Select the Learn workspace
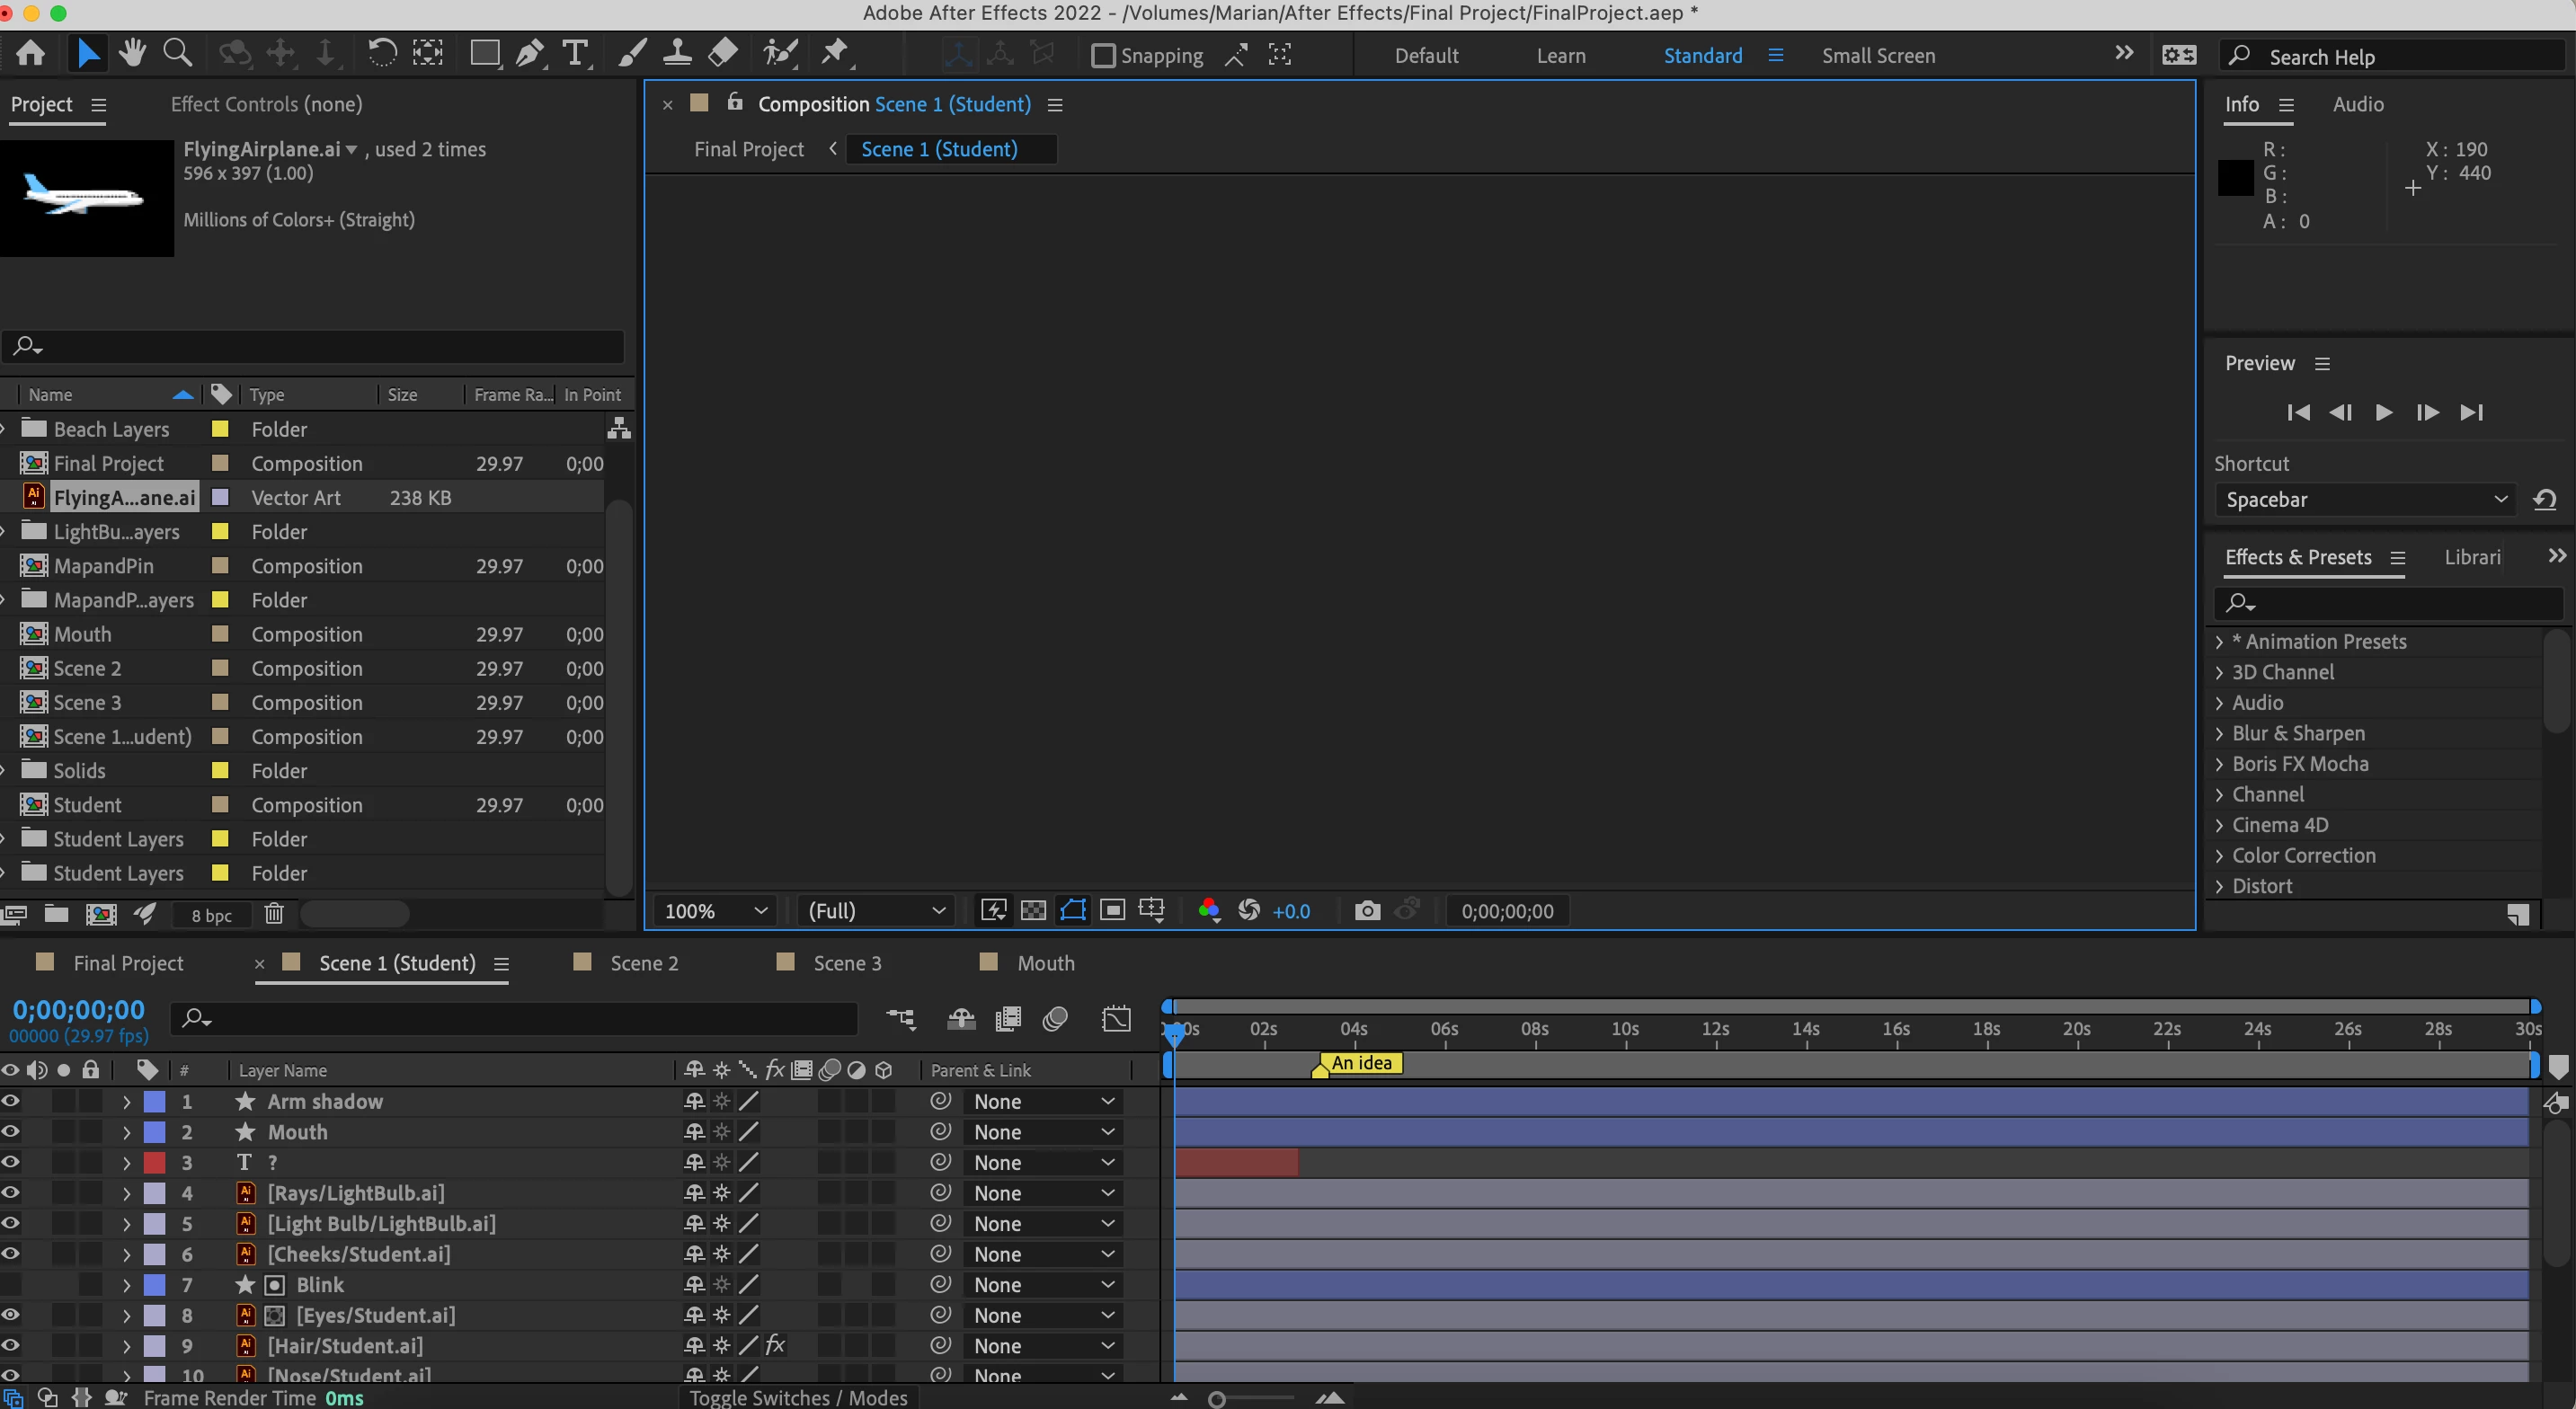 pyautogui.click(x=1560, y=56)
